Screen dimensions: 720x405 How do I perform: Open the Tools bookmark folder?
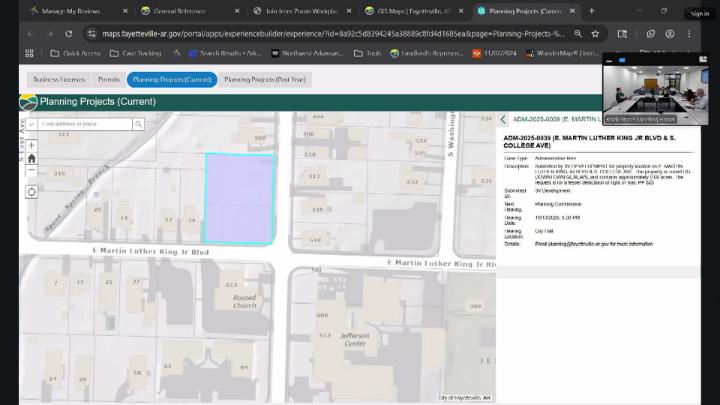(367, 53)
